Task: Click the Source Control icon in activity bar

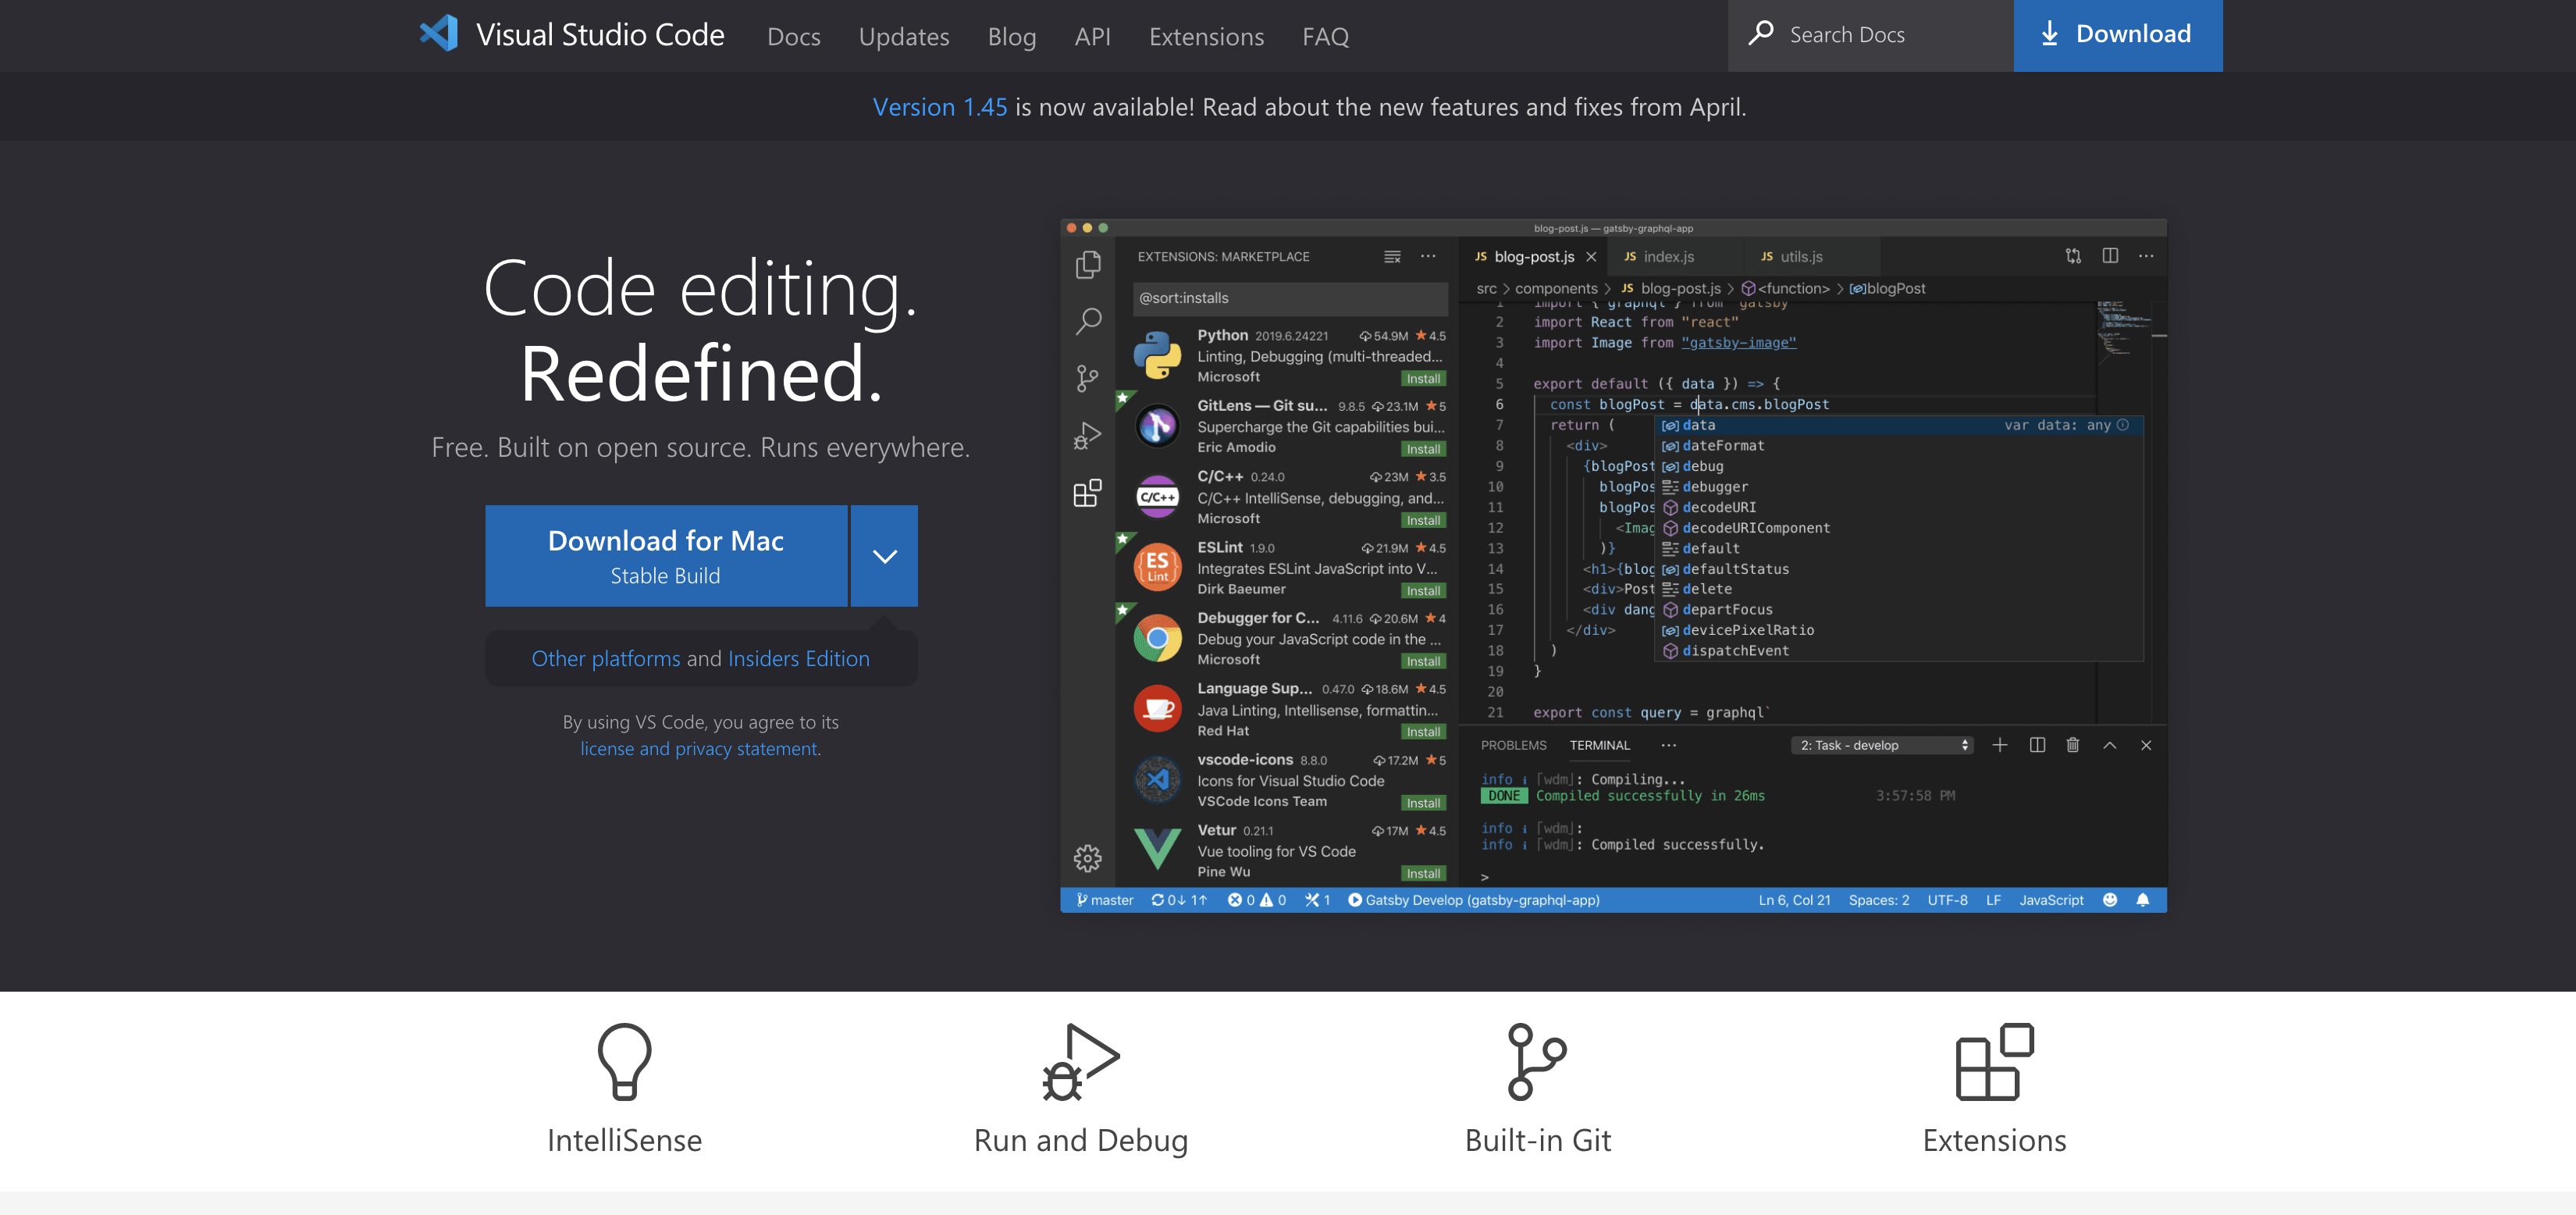Action: click(x=1087, y=378)
